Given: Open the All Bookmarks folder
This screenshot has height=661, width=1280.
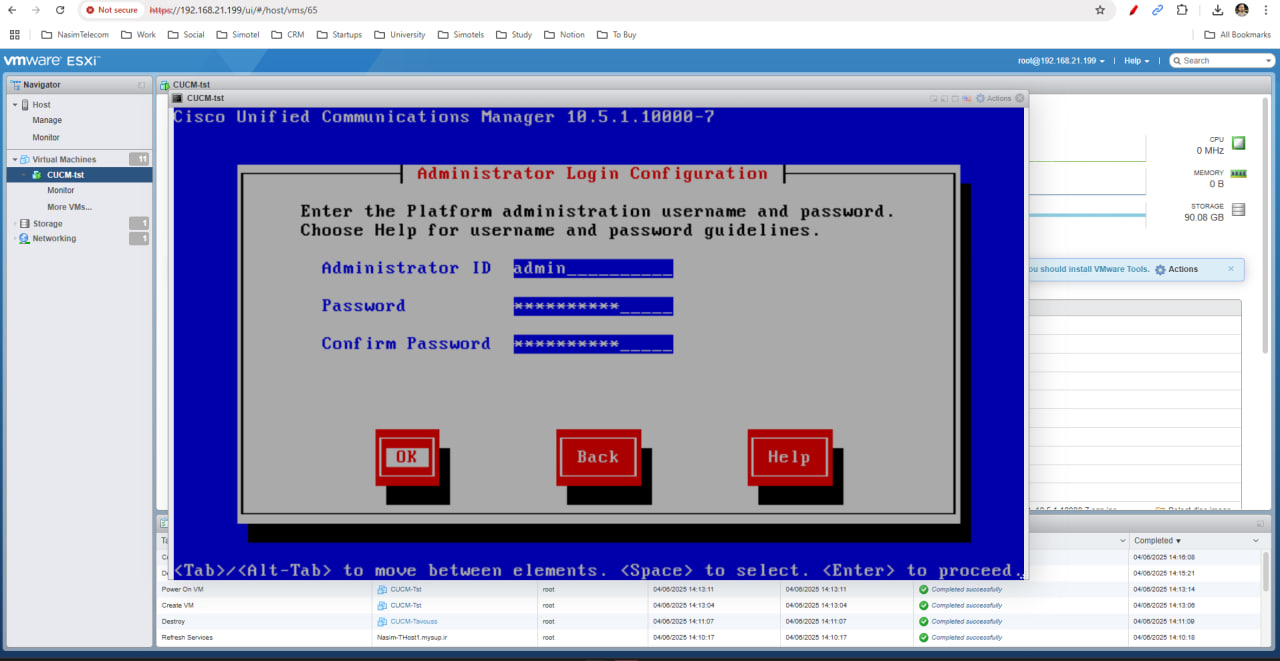Looking at the screenshot, I should (x=1237, y=34).
